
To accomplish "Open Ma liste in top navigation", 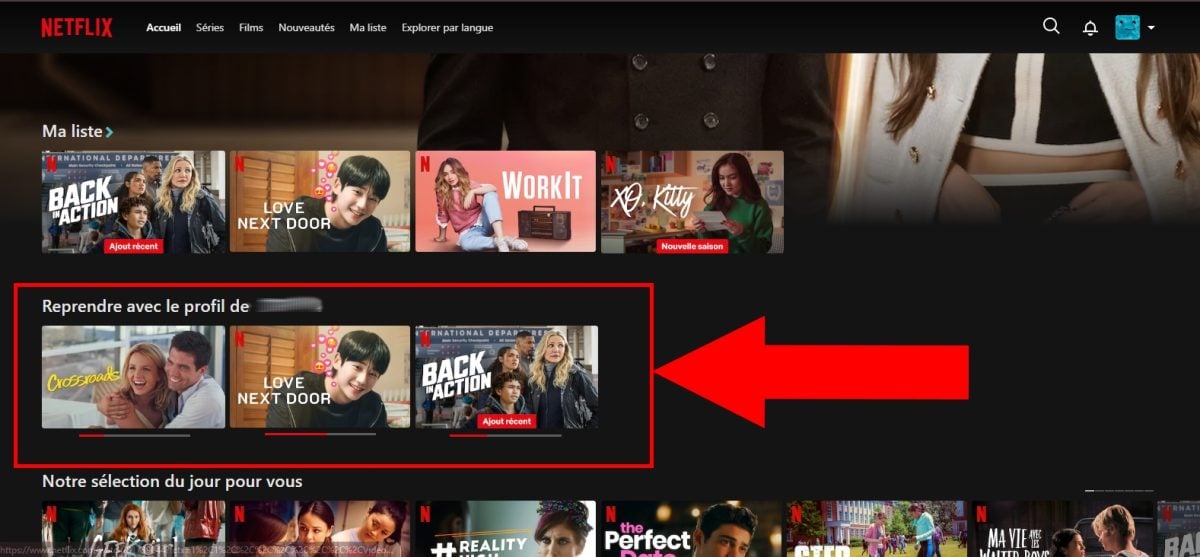I will click(x=368, y=28).
